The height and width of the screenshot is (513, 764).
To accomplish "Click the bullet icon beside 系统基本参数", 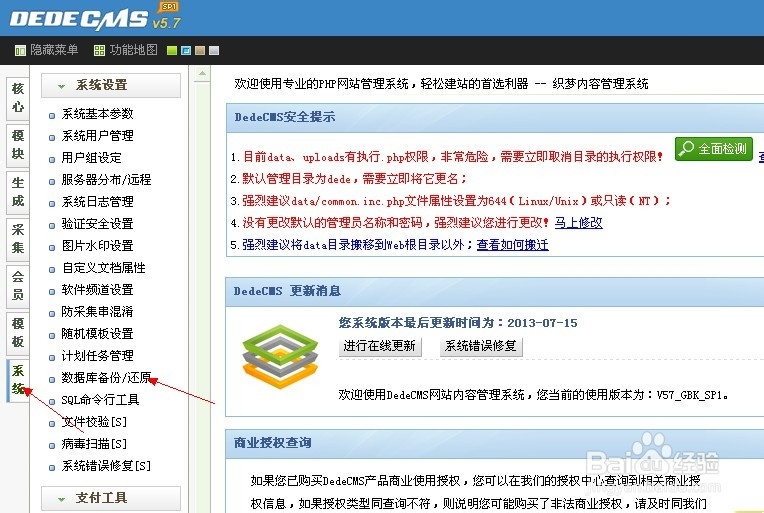I will (x=52, y=115).
